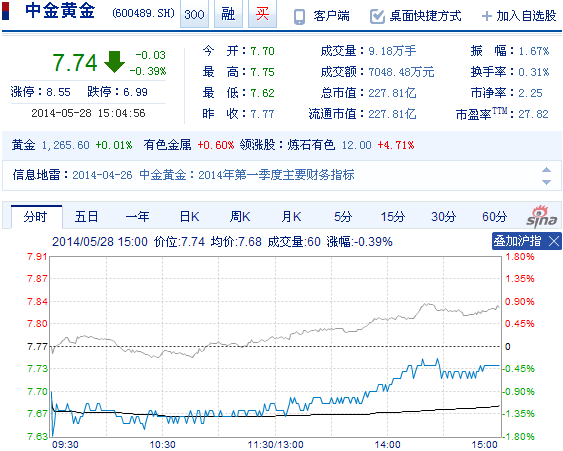Switch to the 30分 chart tab

click(443, 217)
